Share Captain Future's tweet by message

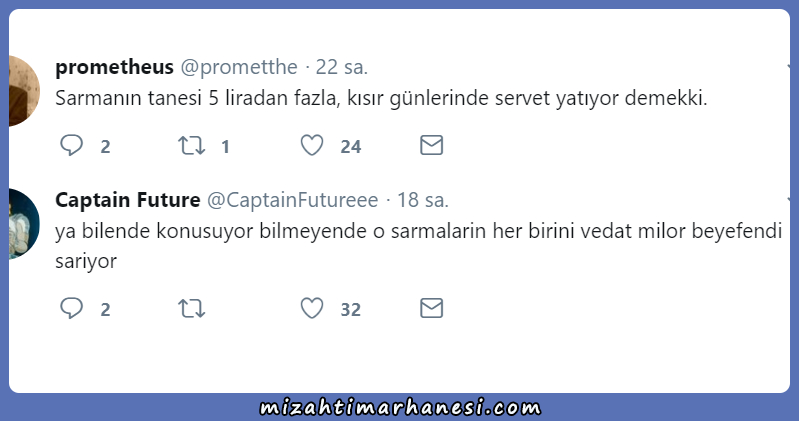pyautogui.click(x=432, y=308)
